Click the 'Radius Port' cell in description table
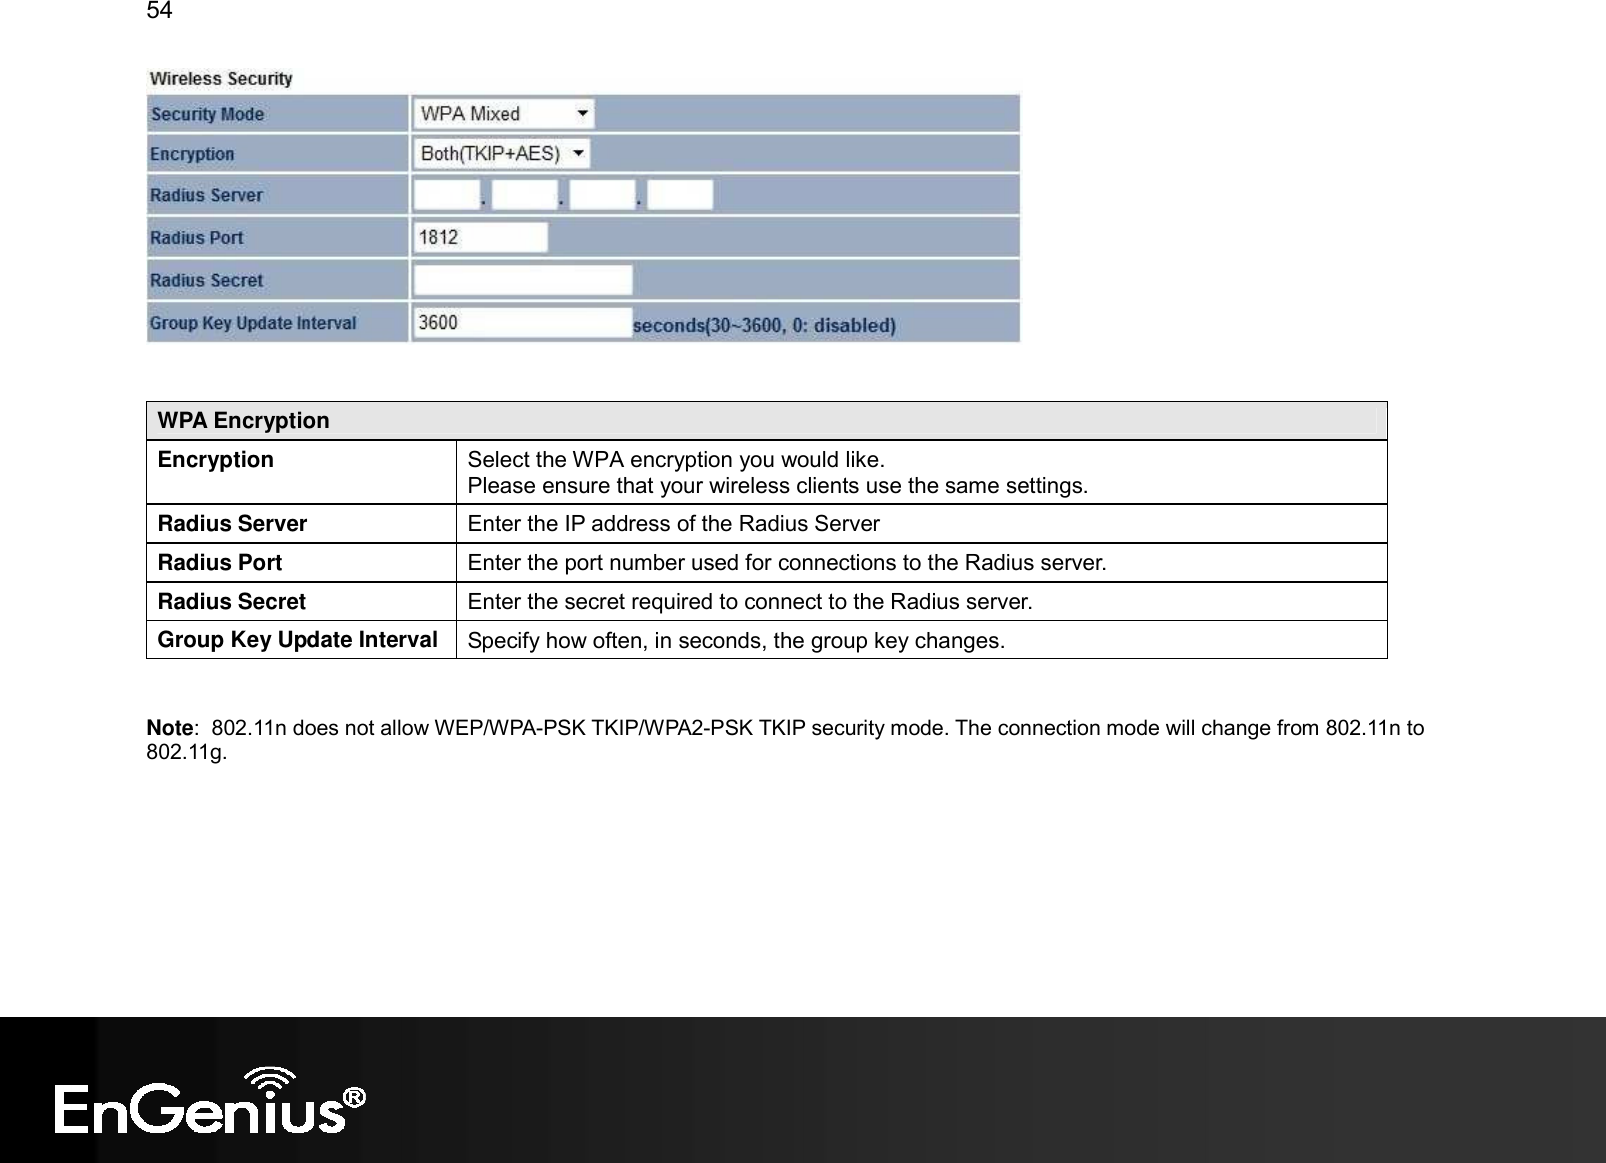This screenshot has height=1163, width=1606. point(302,563)
